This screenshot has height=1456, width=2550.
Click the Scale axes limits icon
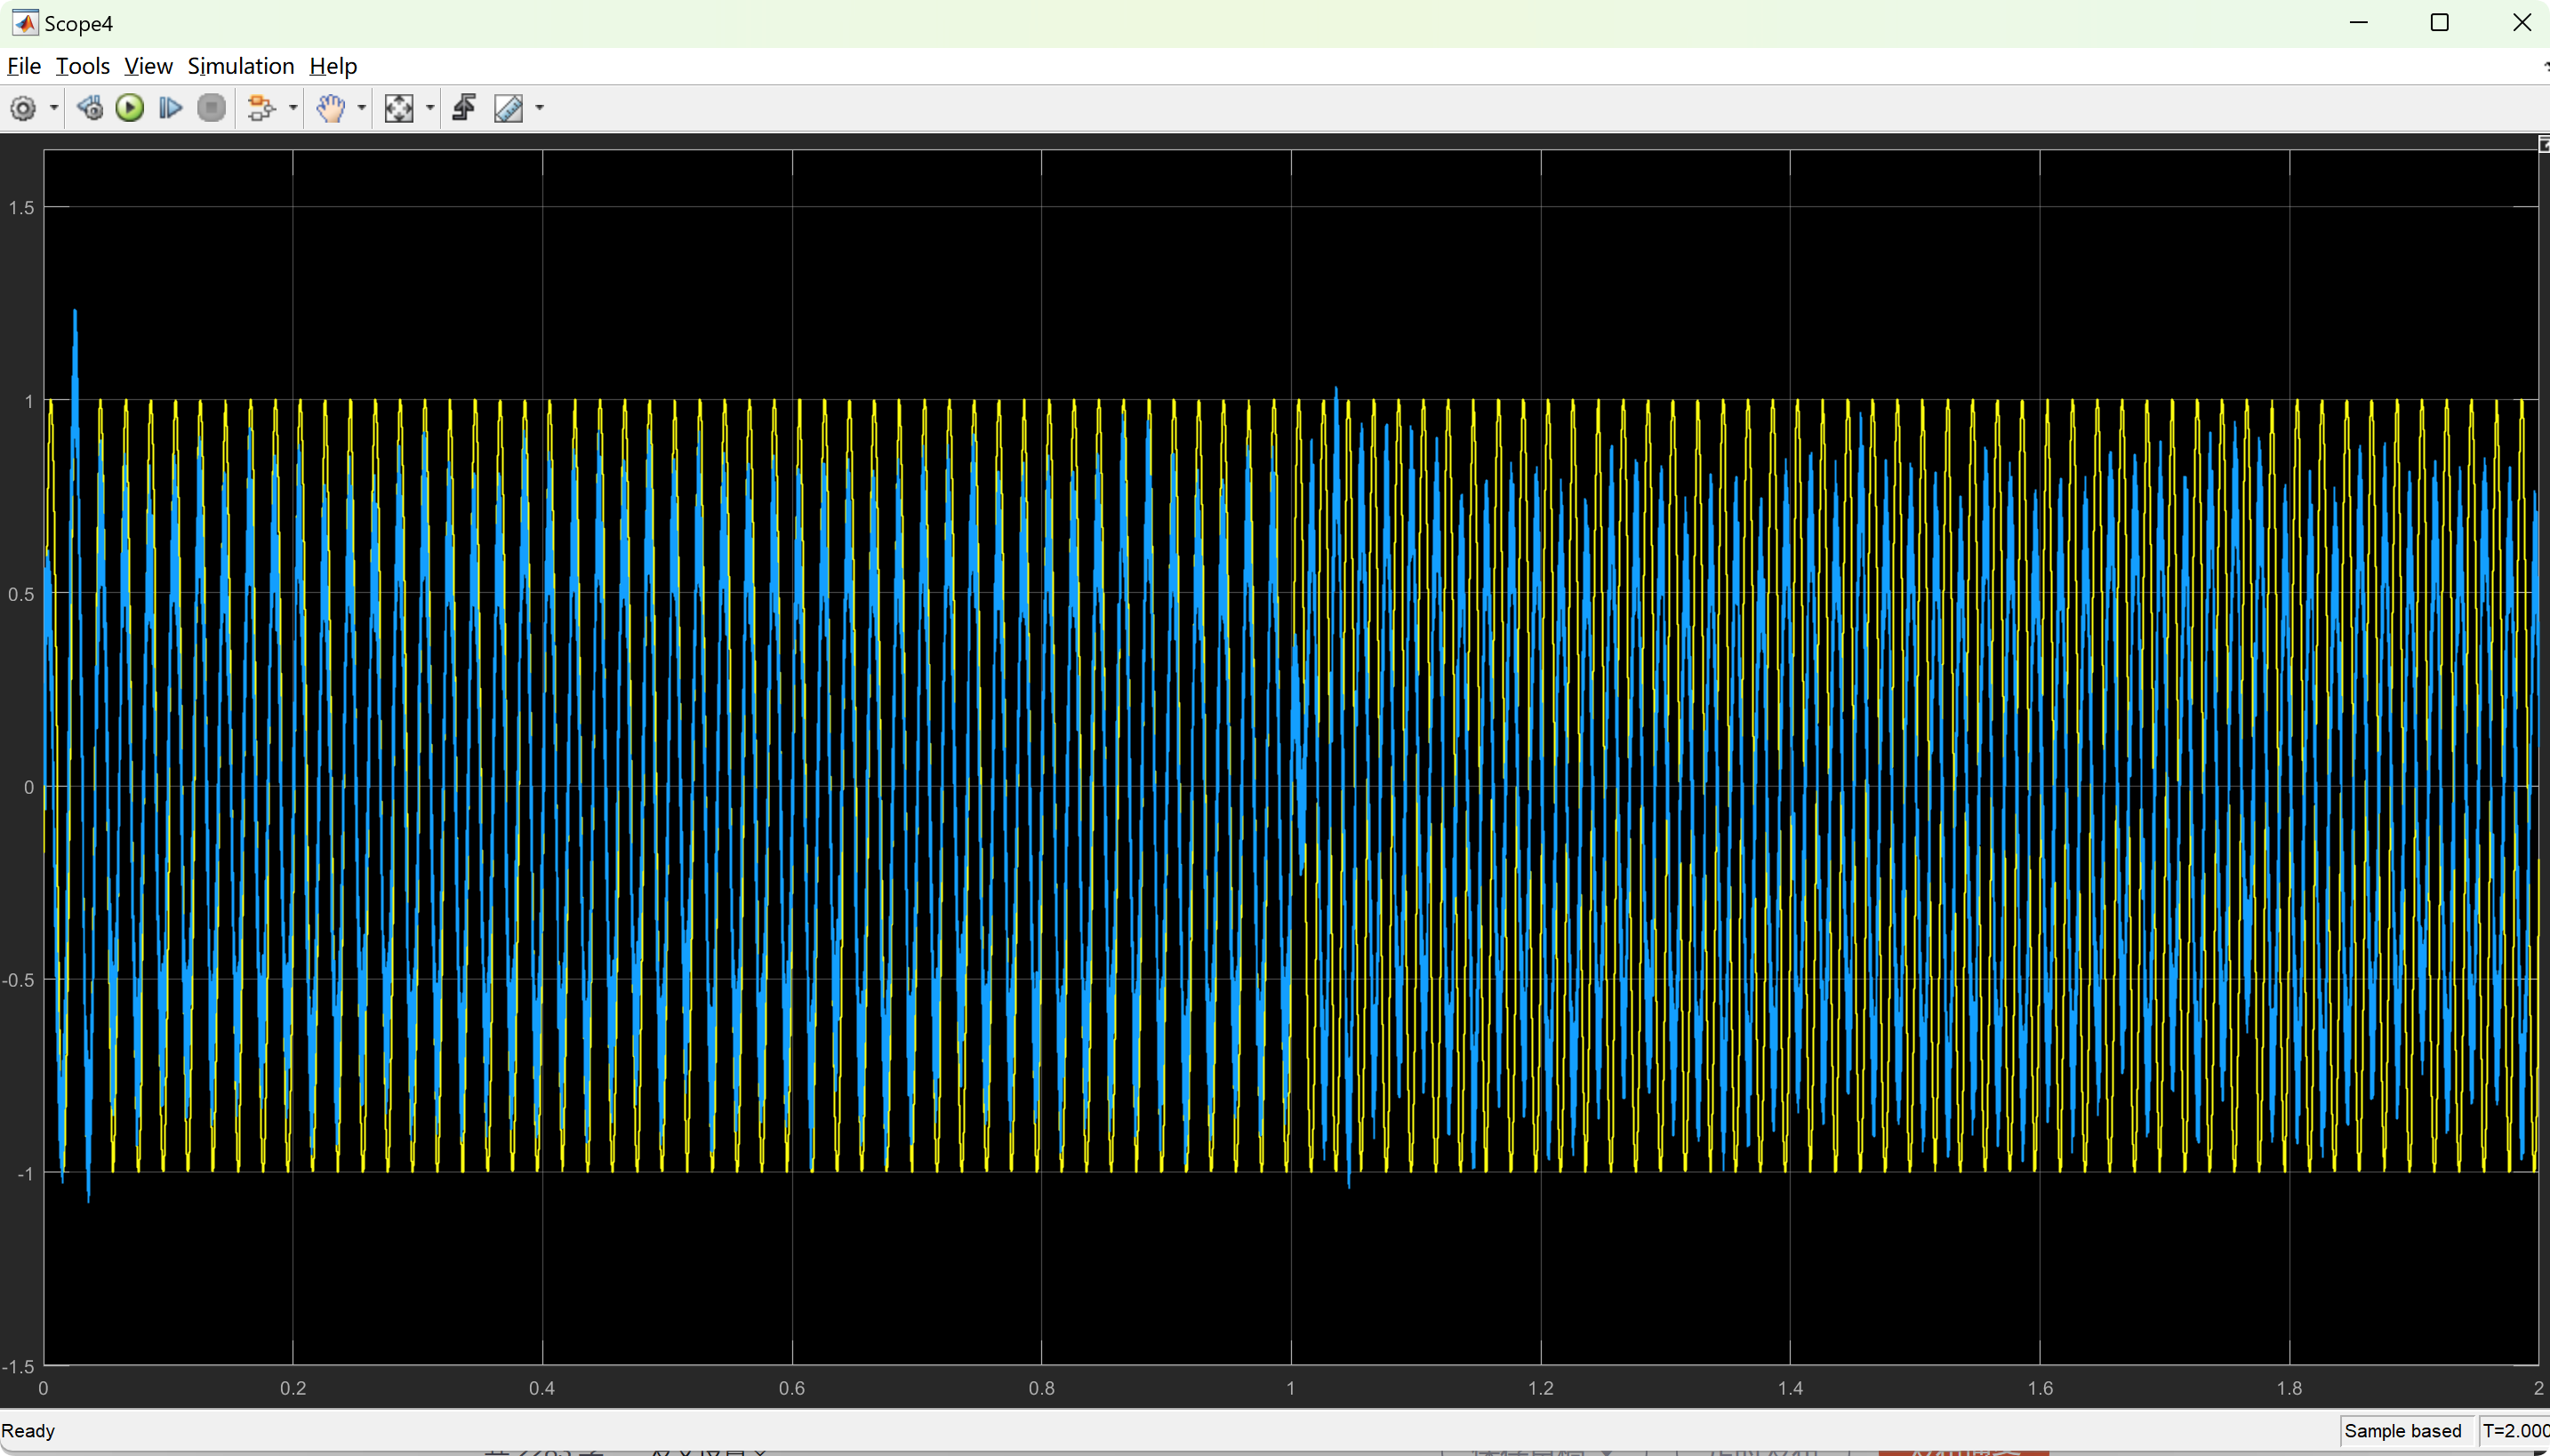coord(399,108)
